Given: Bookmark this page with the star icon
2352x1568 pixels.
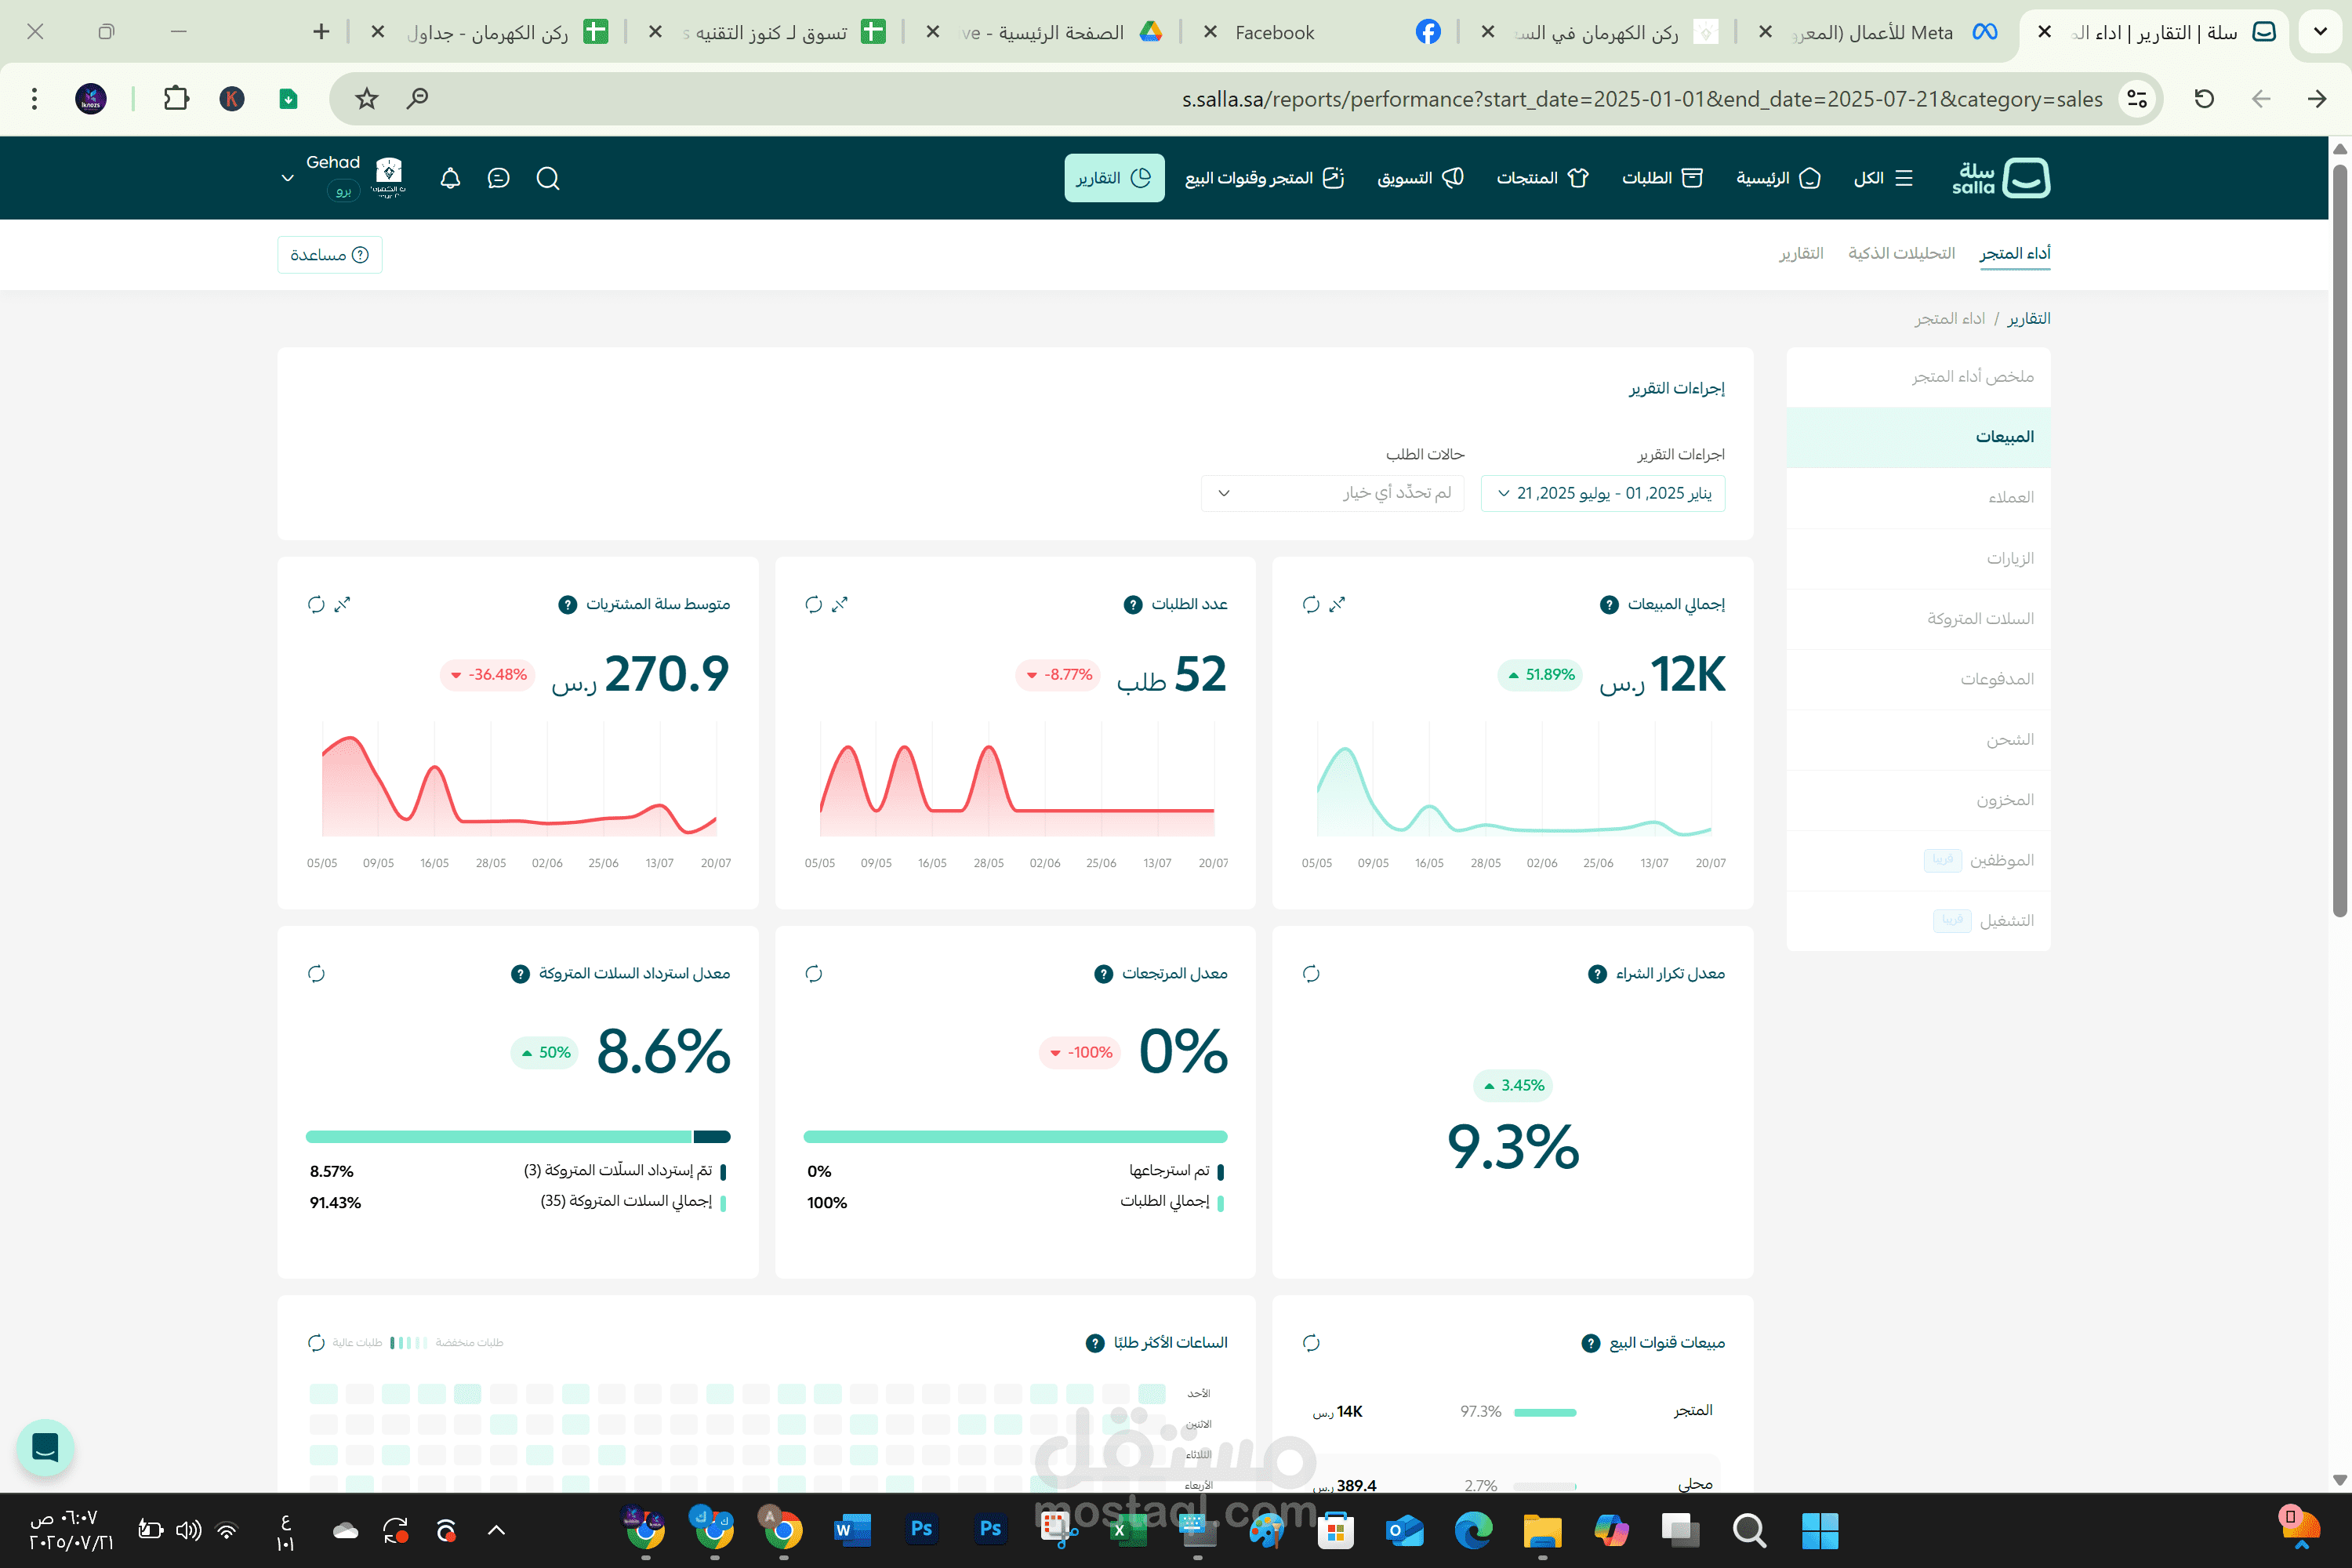Looking at the screenshot, I should tap(366, 98).
